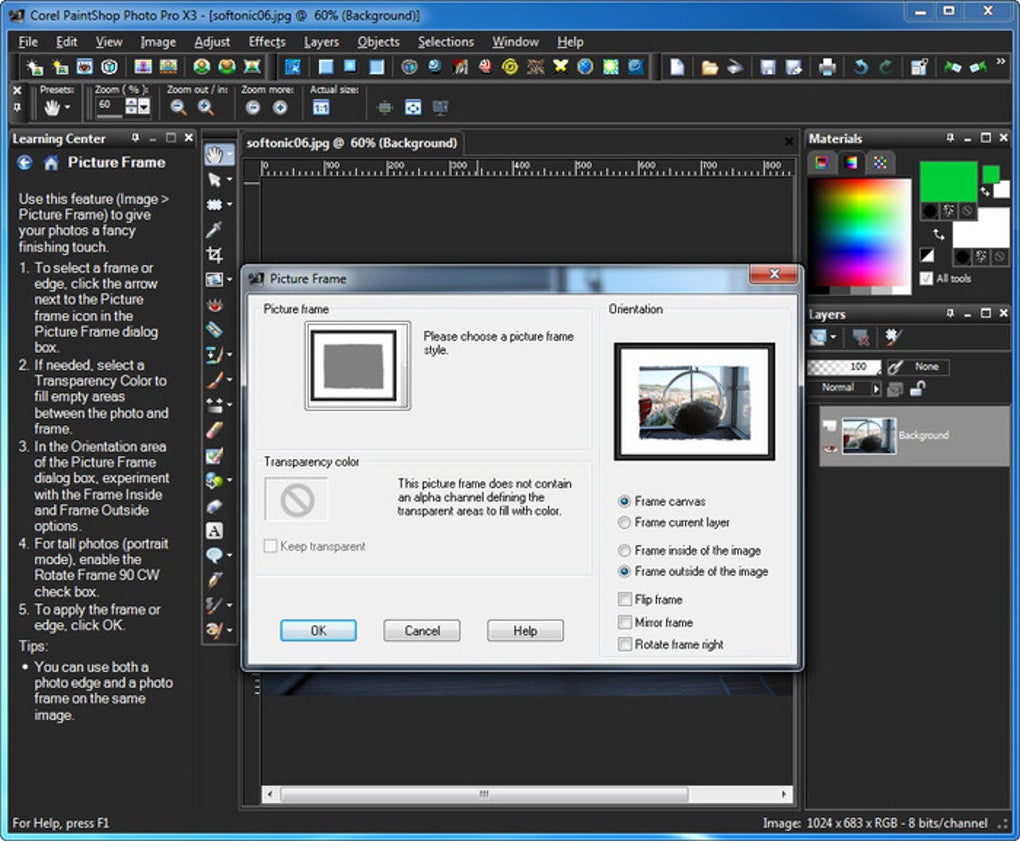This screenshot has width=1020, height=841.
Task: Expand the Normal blend mode dropdown
Action: click(x=876, y=388)
